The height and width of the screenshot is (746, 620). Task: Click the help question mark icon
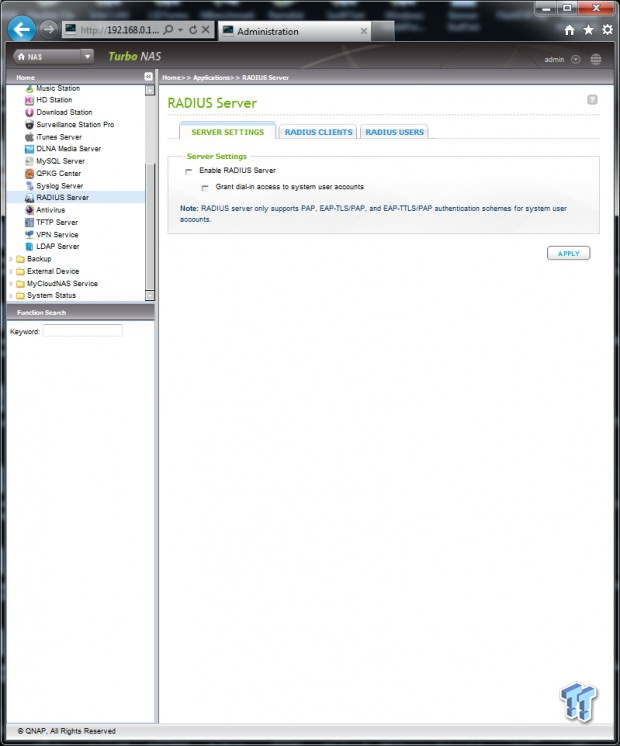click(592, 99)
